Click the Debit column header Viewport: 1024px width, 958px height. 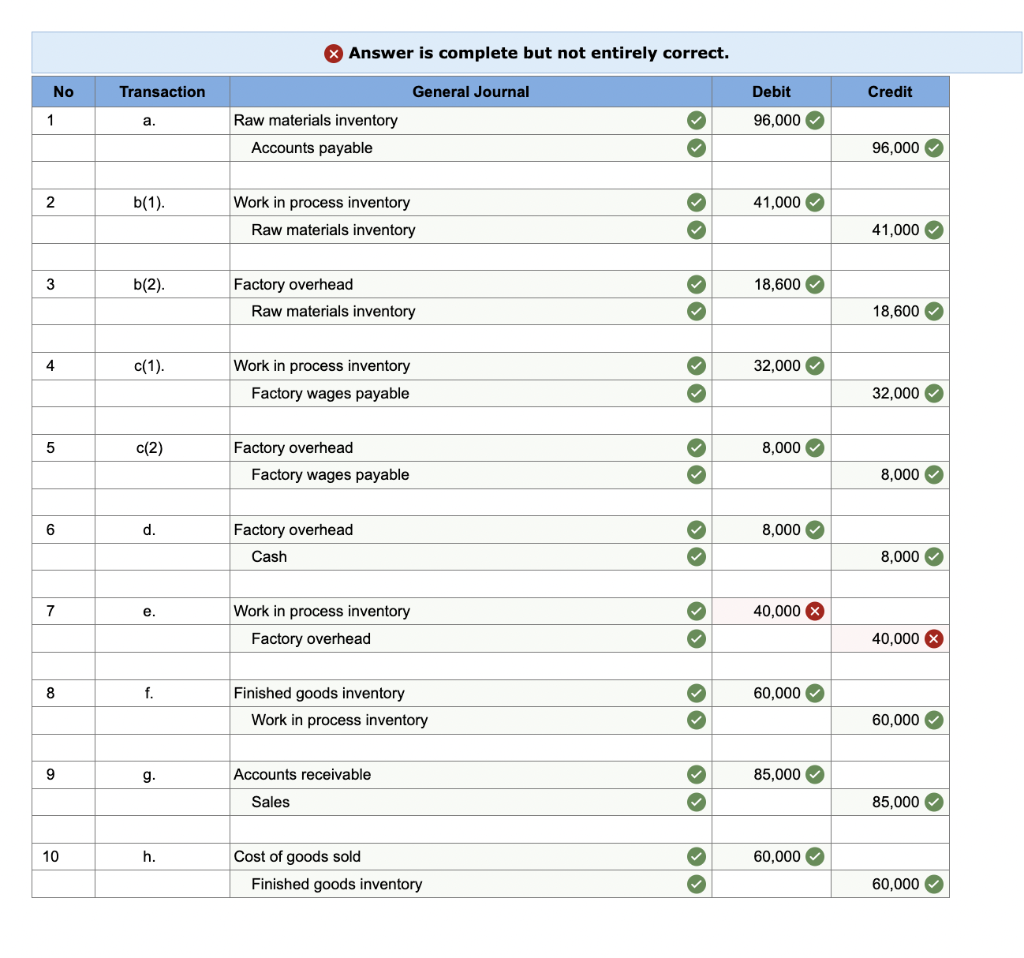(771, 92)
